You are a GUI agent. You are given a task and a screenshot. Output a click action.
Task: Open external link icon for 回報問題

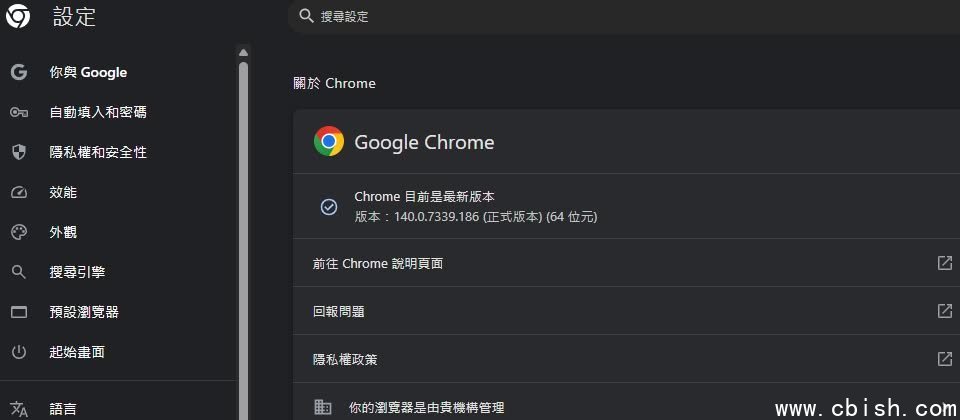(945, 310)
